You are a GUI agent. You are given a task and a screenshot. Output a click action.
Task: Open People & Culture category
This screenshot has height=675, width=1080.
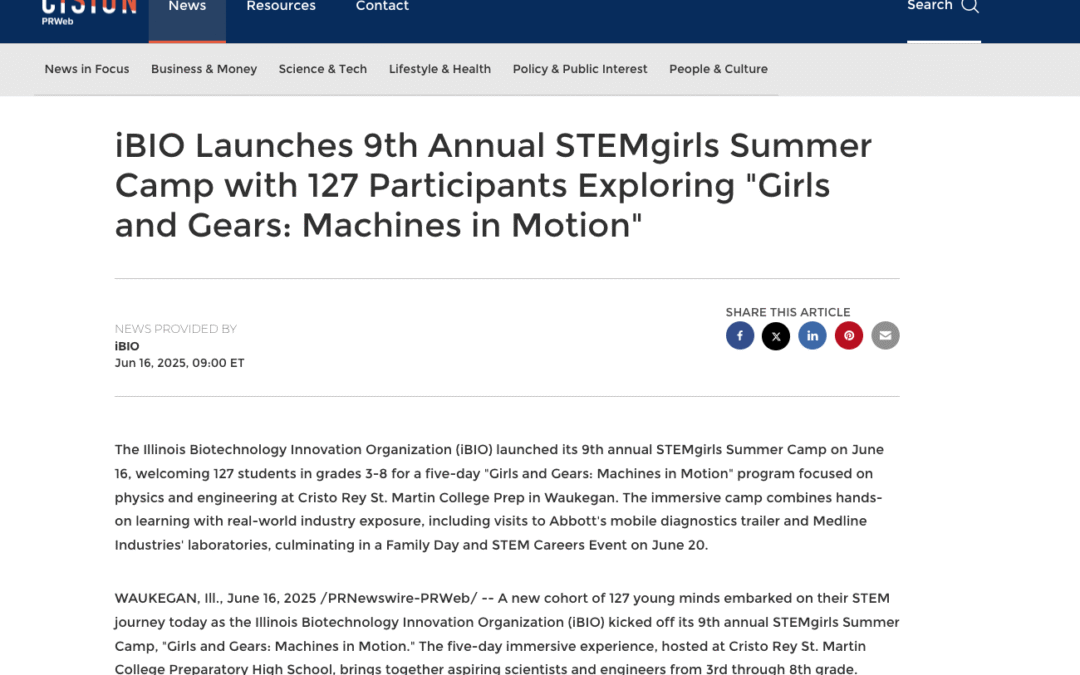[718, 69]
